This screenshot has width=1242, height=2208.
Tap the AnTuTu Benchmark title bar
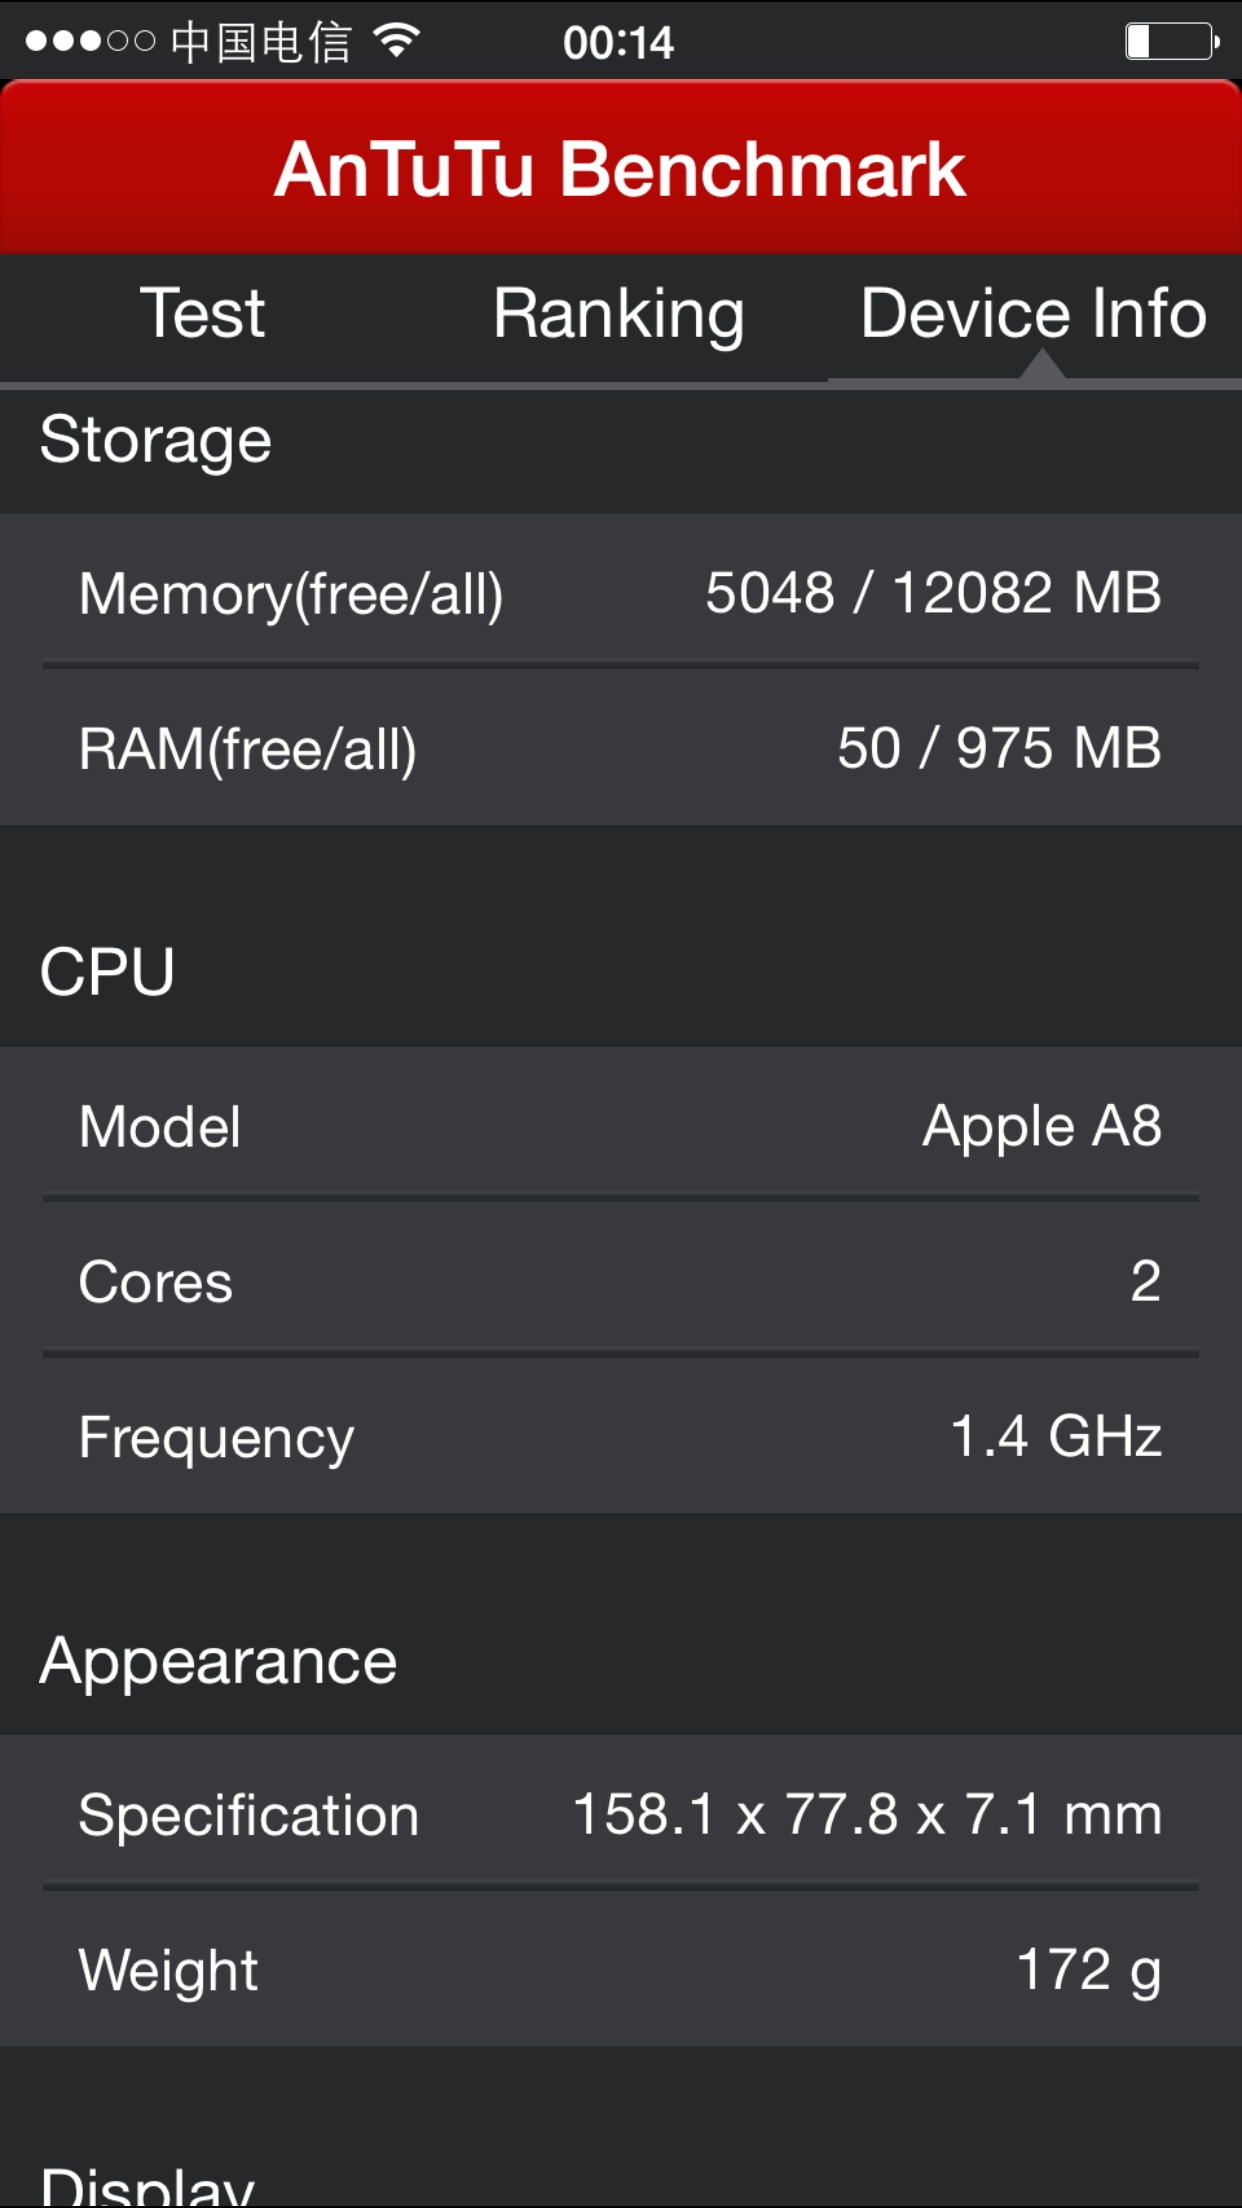620,168
